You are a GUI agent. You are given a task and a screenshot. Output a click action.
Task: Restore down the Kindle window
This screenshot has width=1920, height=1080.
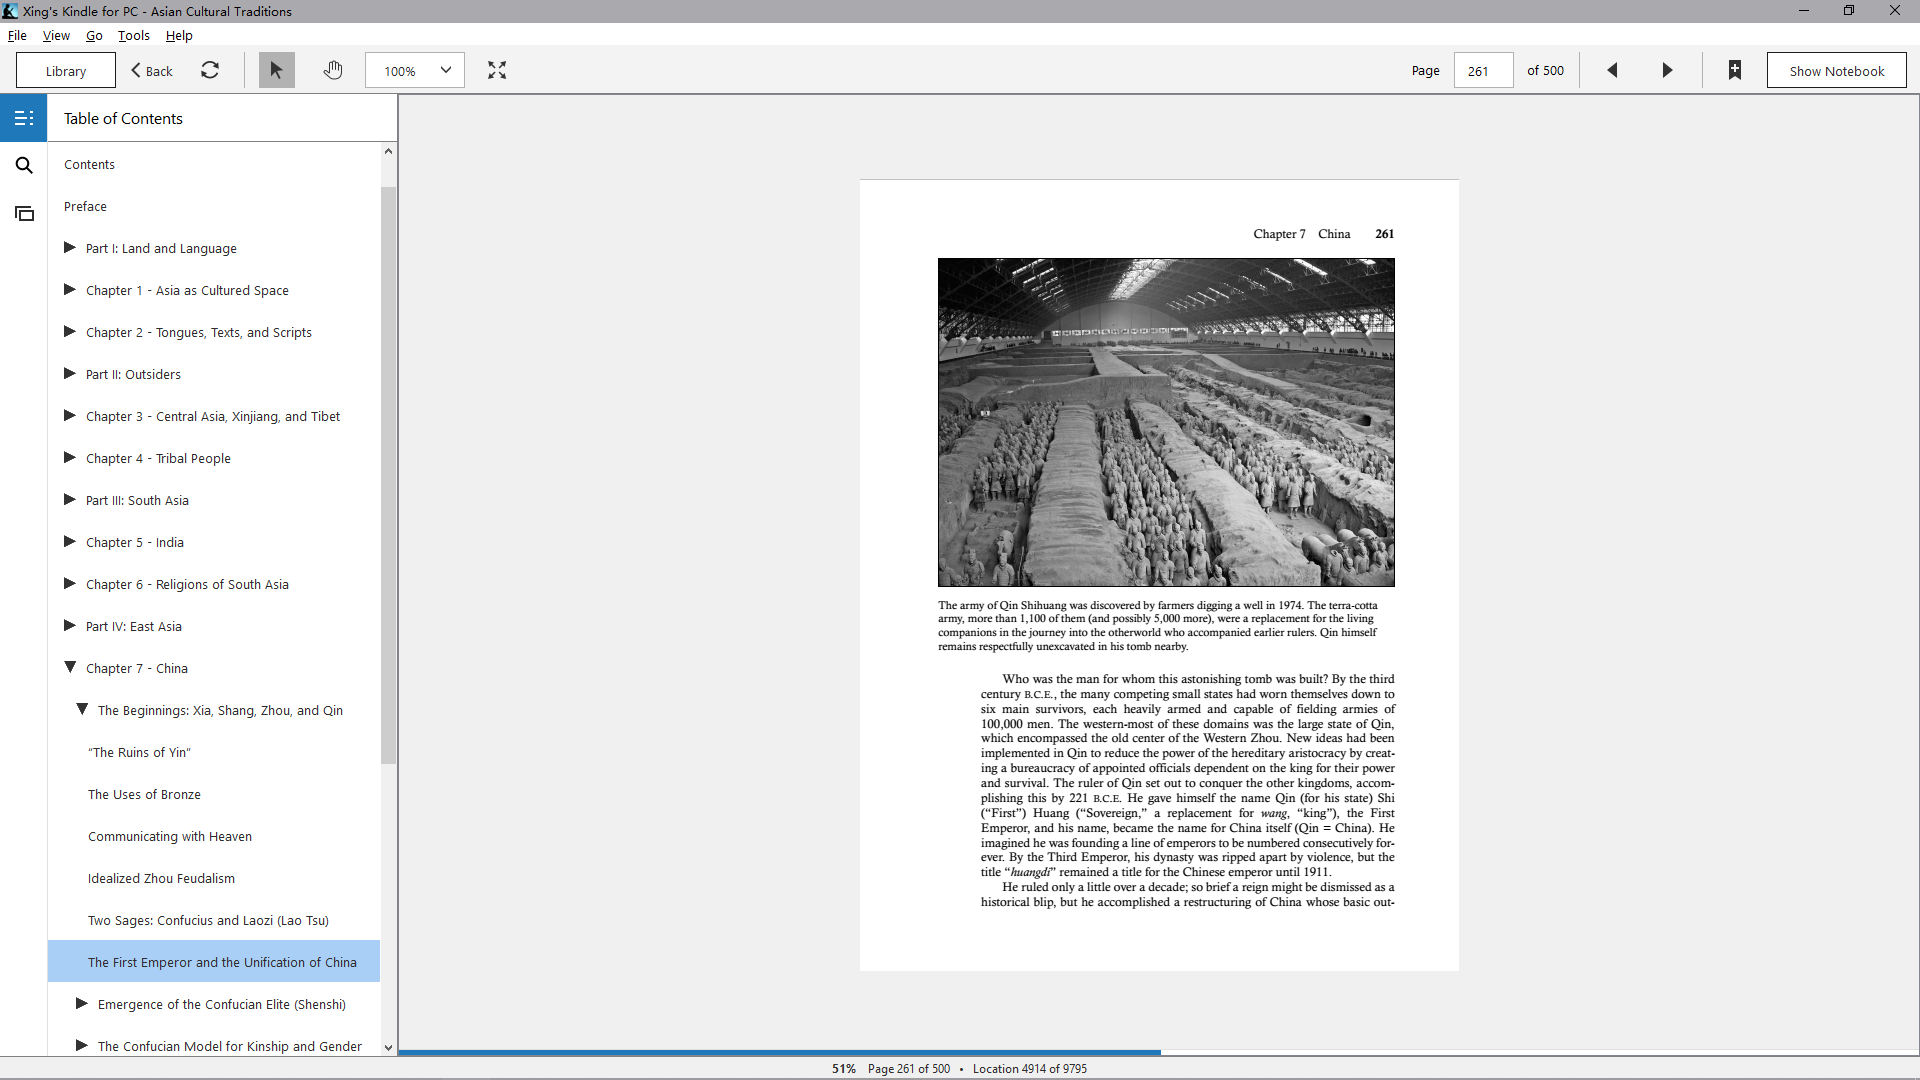click(1849, 11)
